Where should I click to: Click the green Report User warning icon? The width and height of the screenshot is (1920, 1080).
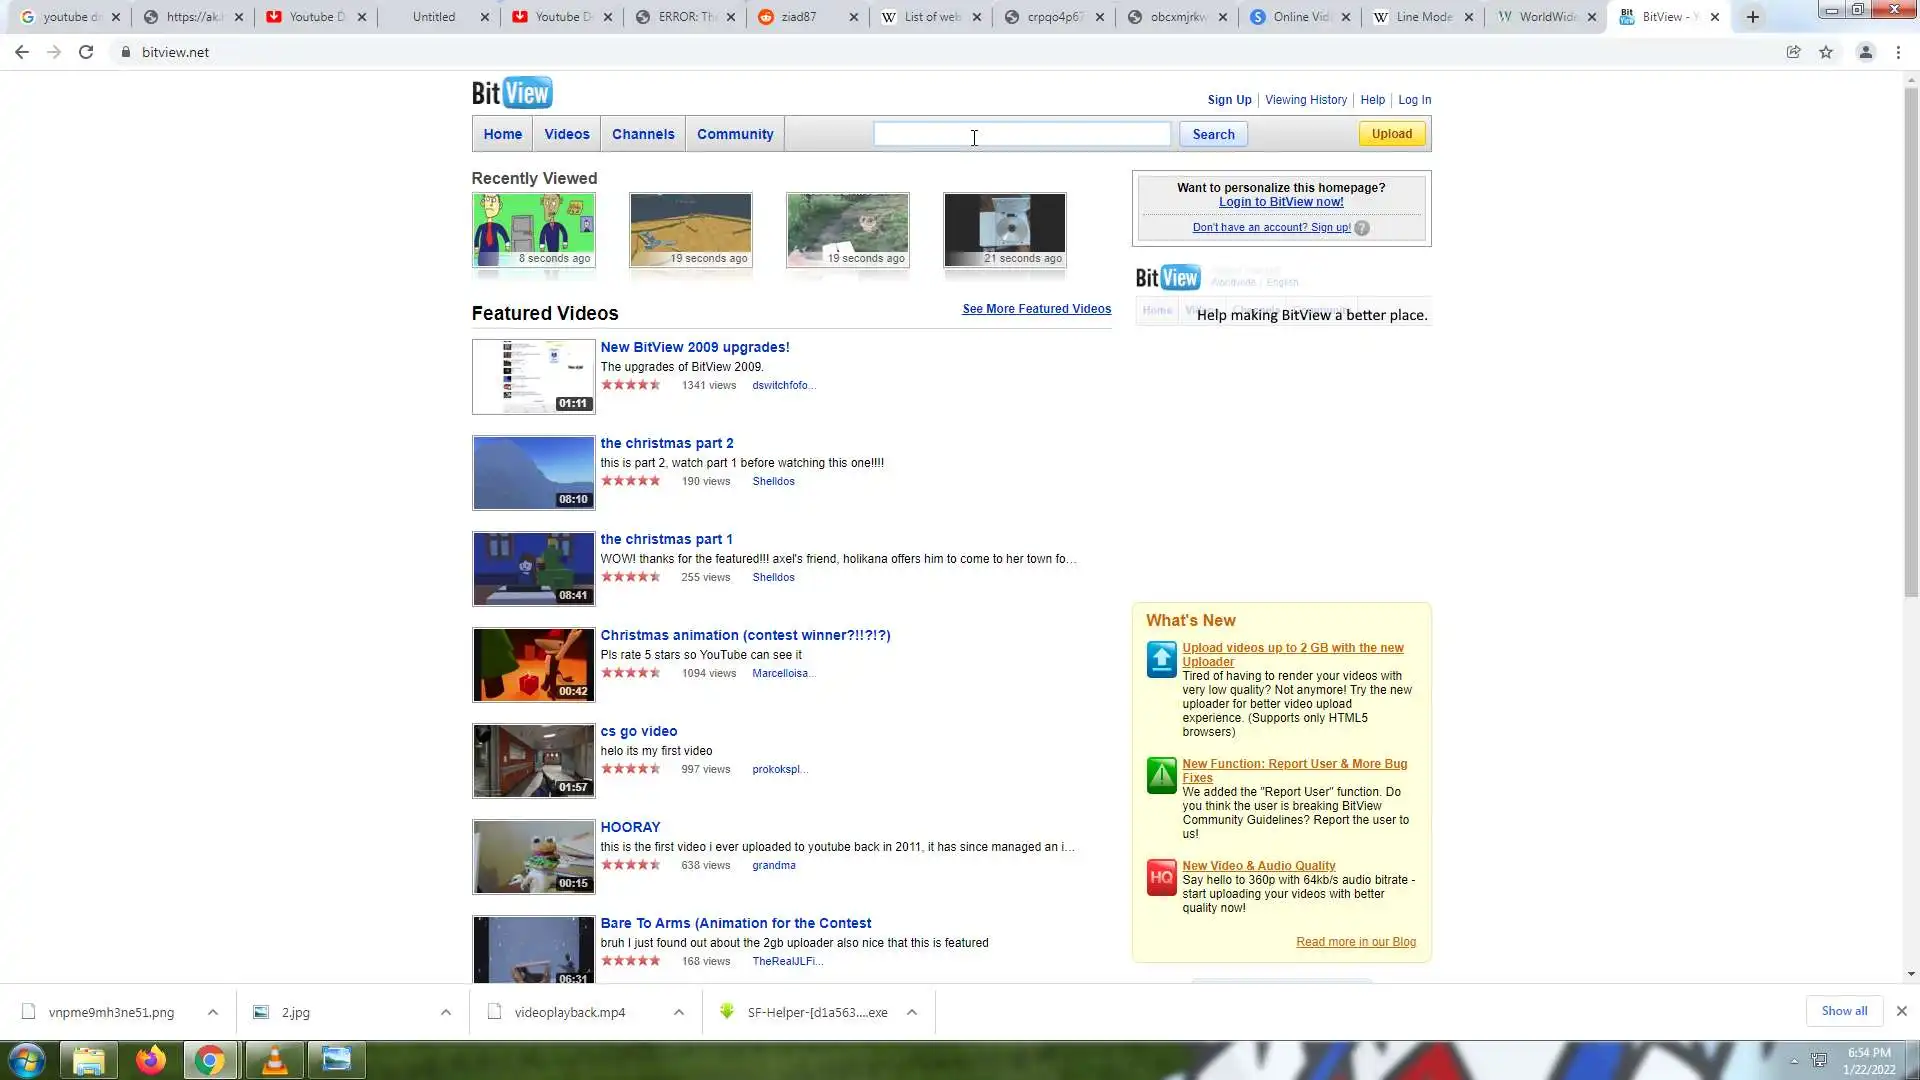coord(1161,776)
